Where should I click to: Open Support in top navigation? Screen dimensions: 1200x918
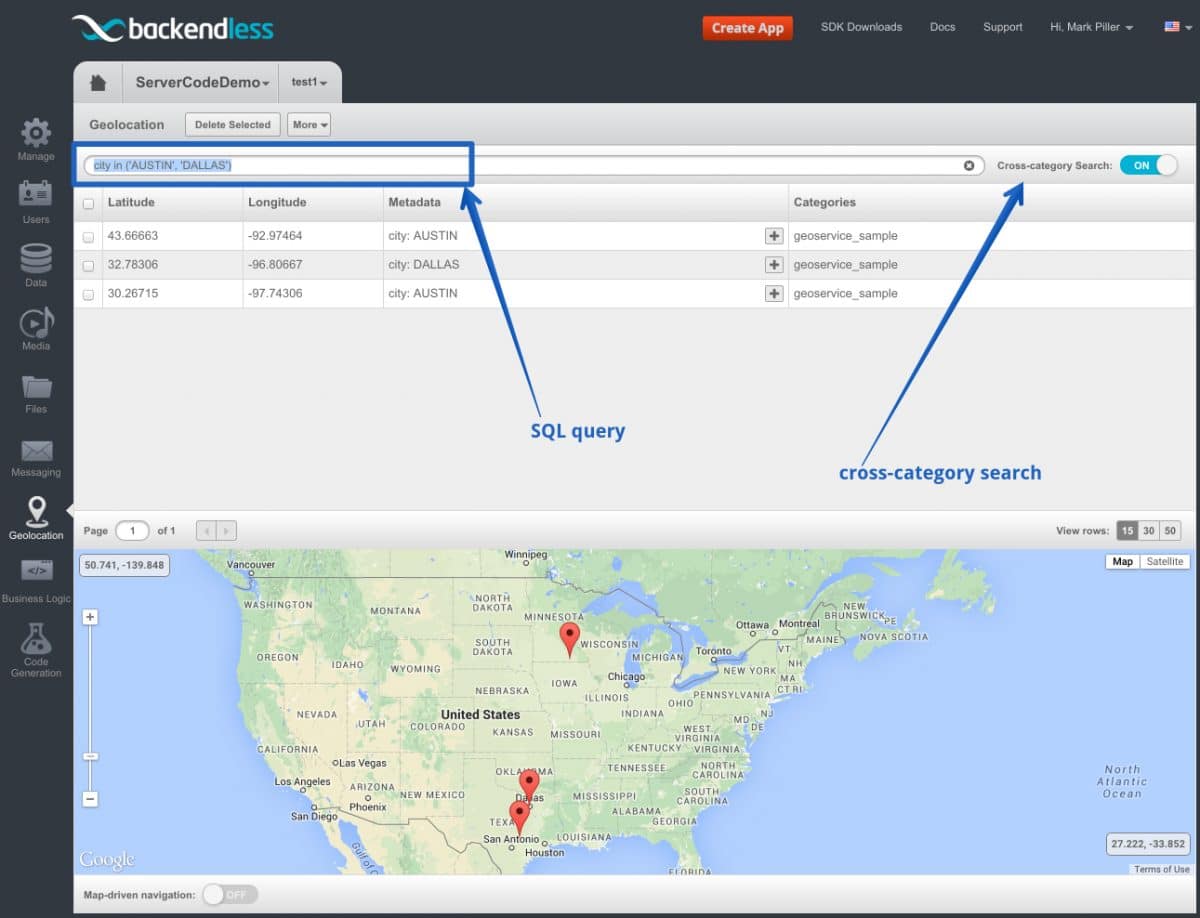click(x=1002, y=27)
